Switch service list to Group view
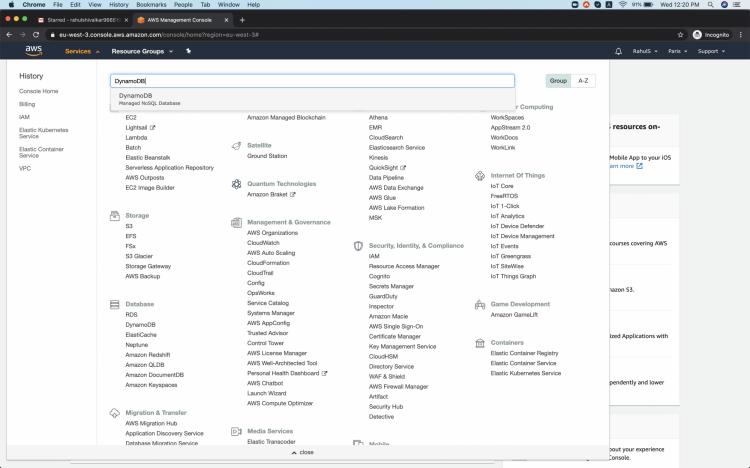This screenshot has height=468, width=750. 558,81
